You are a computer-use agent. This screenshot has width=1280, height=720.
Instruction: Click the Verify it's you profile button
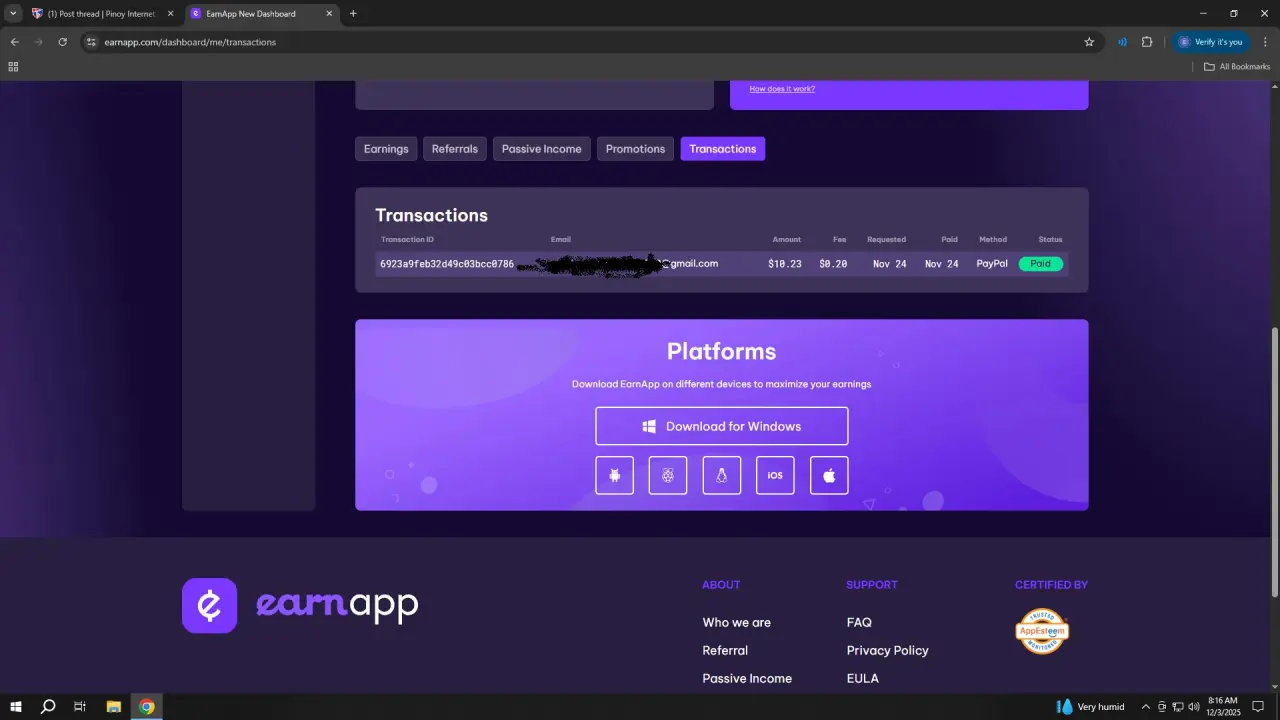1210,42
